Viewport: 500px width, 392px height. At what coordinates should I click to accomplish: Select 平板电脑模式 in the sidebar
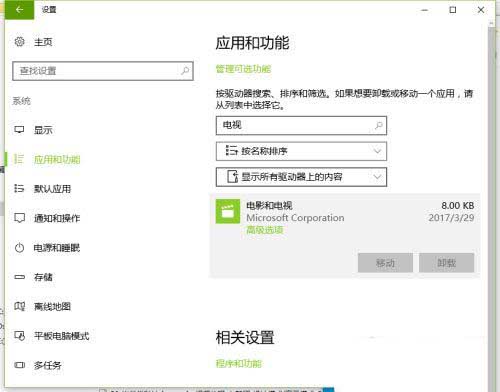[62, 336]
